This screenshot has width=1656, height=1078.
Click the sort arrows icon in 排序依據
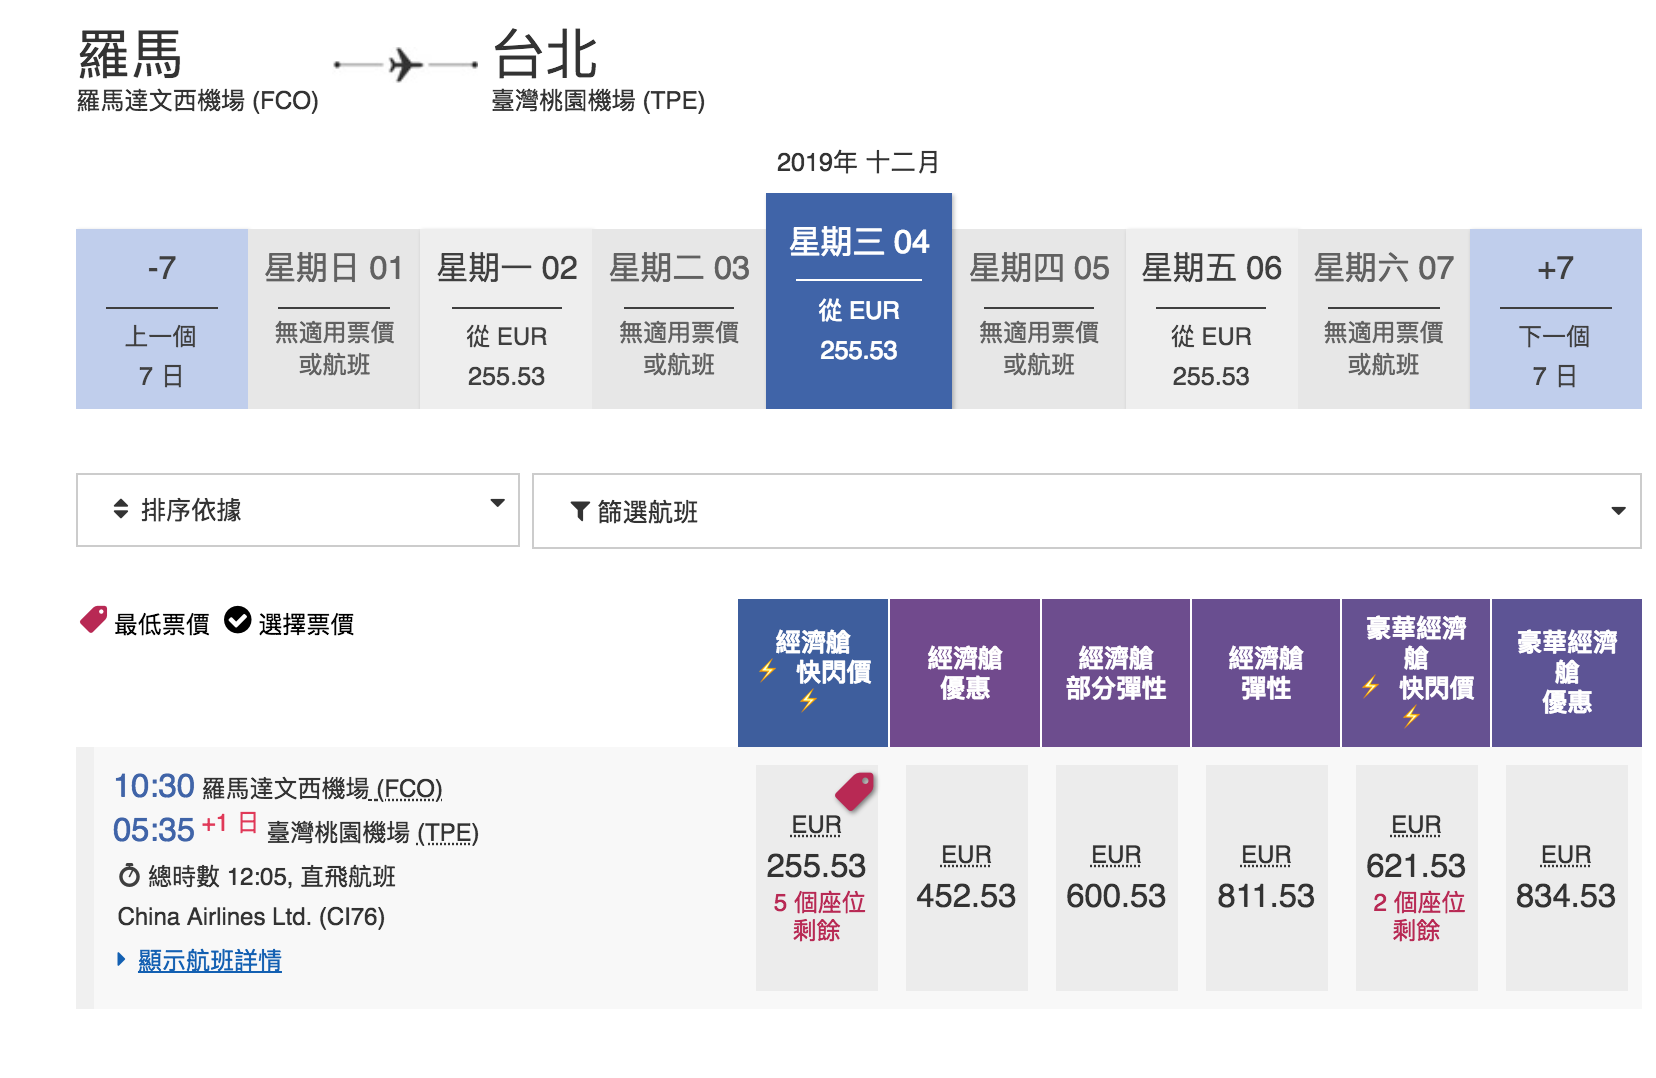[x=121, y=509]
